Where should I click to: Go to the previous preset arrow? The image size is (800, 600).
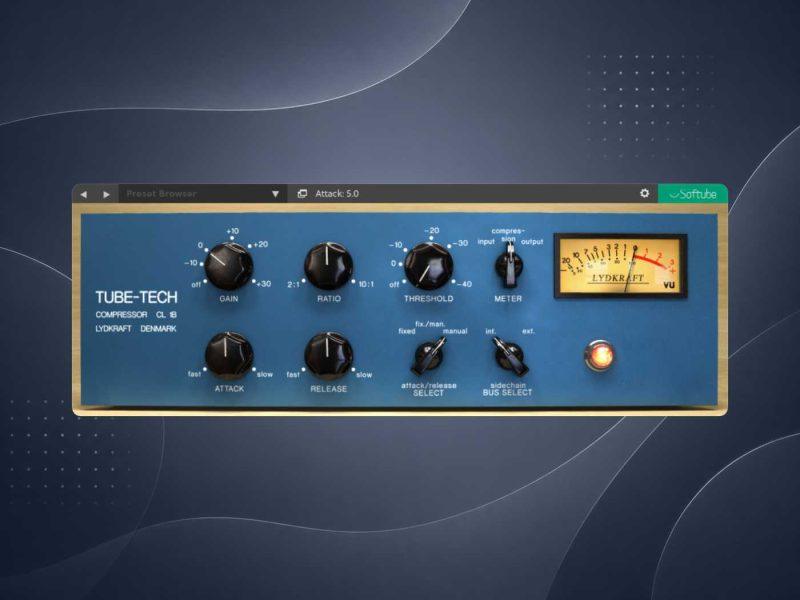(84, 194)
